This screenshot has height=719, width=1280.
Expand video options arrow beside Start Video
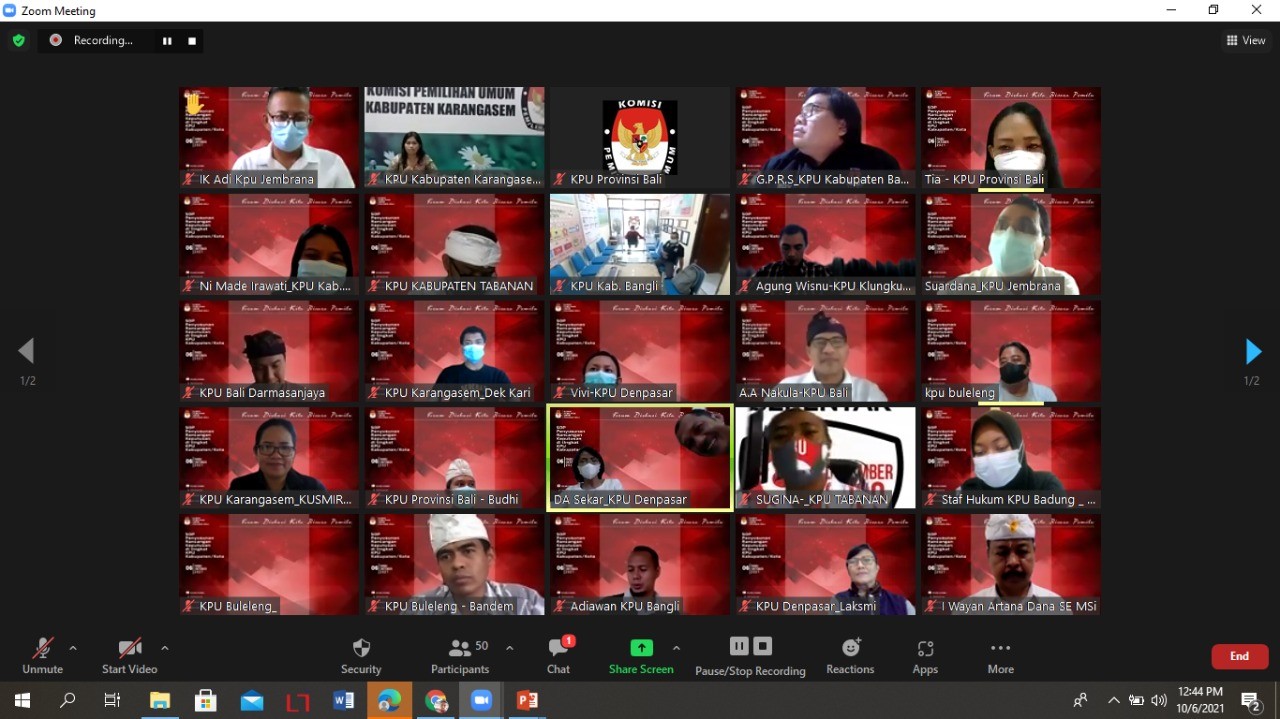tap(165, 648)
